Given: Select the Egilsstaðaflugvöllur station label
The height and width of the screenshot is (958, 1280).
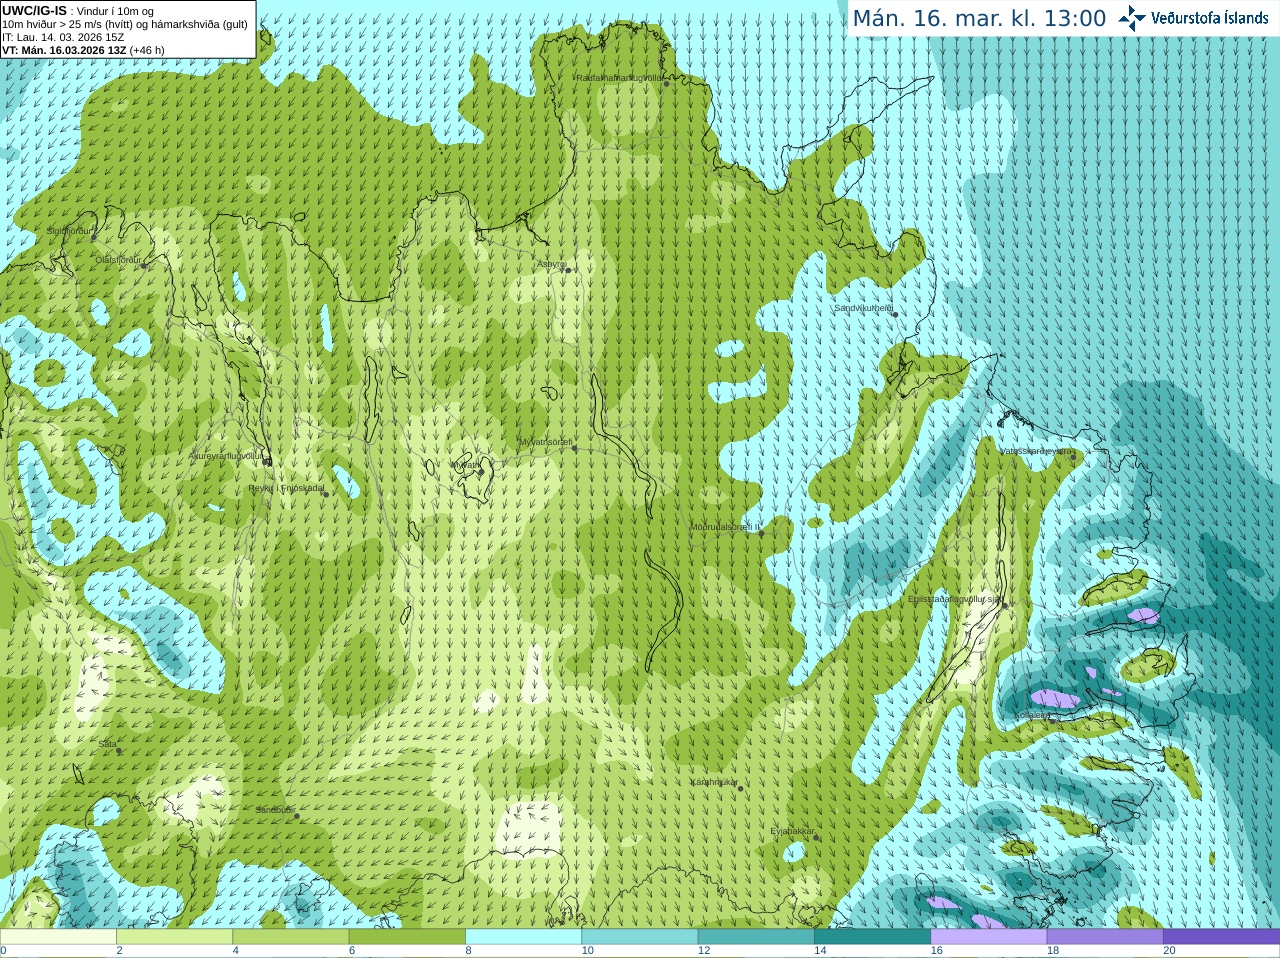Looking at the screenshot, I should coord(954,598).
